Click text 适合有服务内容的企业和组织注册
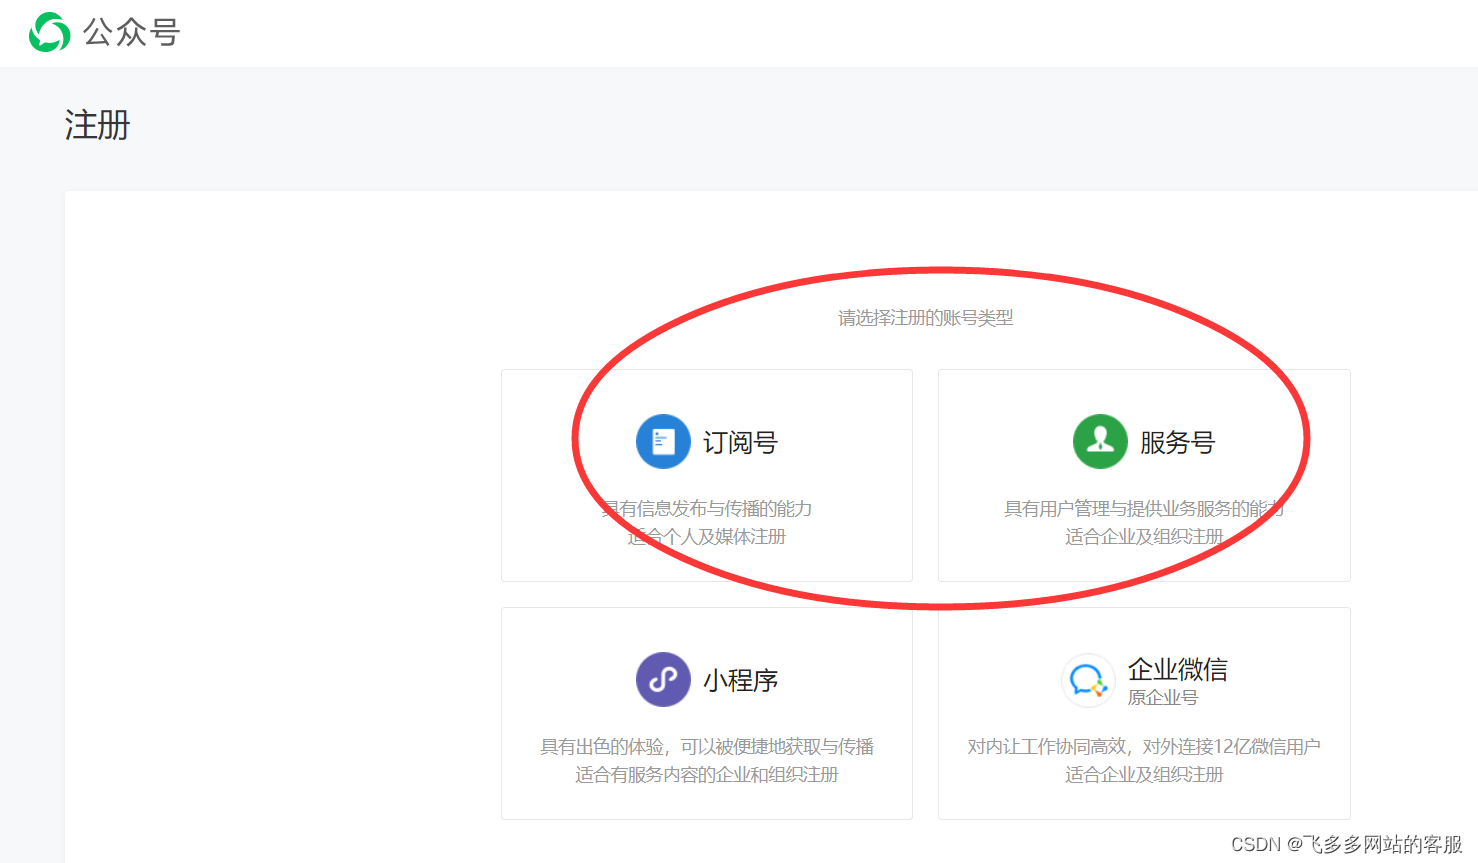Image resolution: width=1478 pixels, height=863 pixels. pyautogui.click(x=706, y=774)
